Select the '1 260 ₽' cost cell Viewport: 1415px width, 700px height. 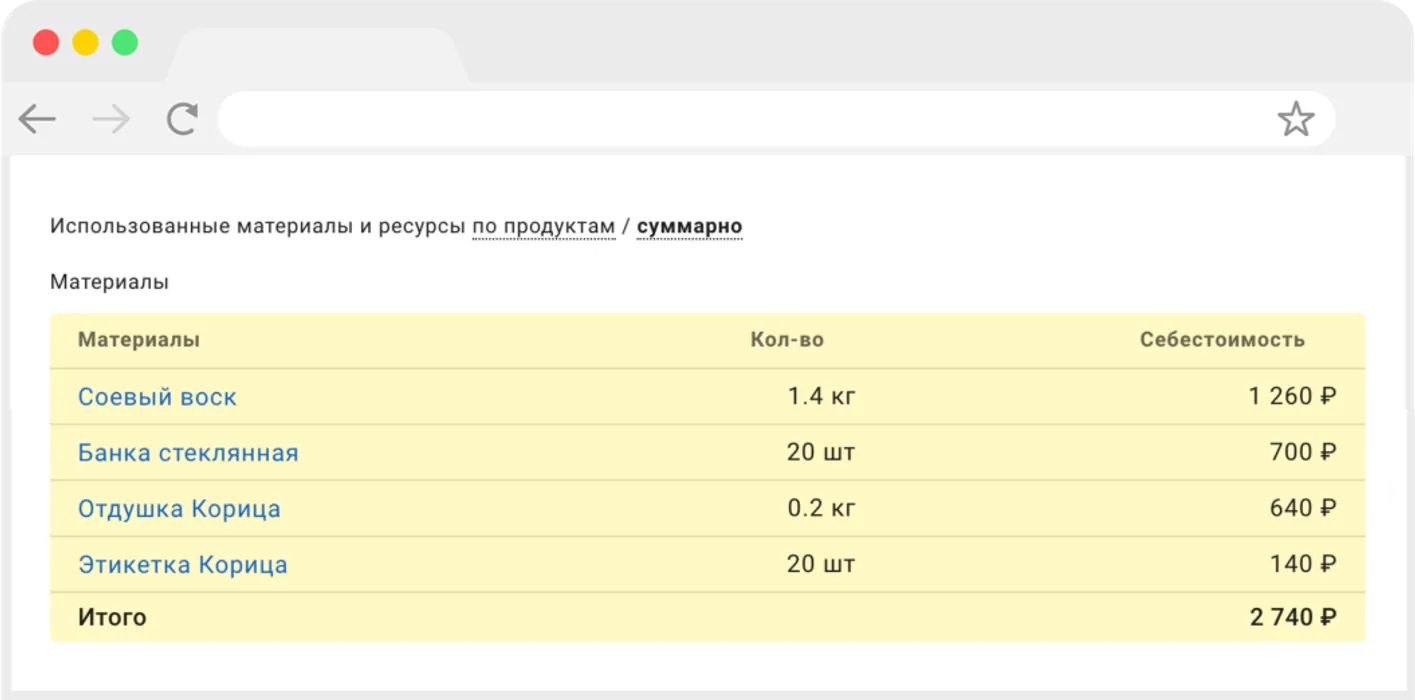[x=1292, y=397]
